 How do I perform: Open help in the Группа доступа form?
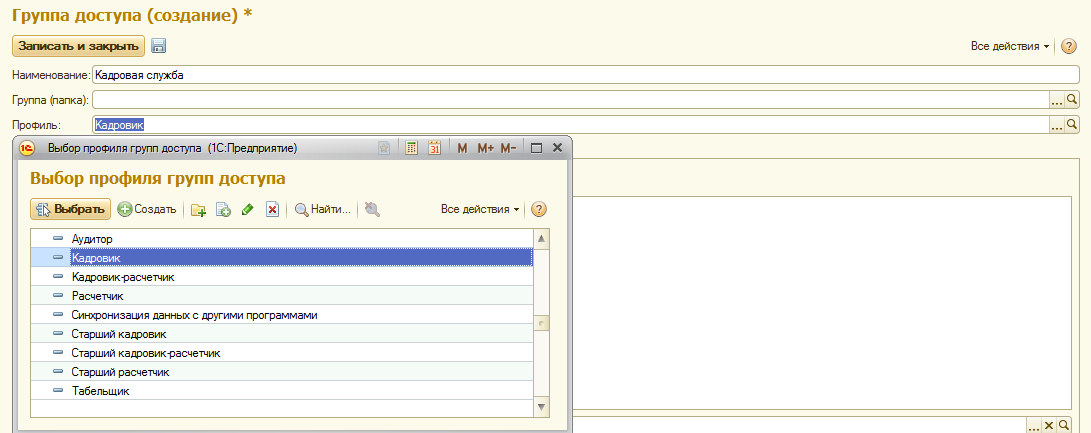(x=1069, y=47)
